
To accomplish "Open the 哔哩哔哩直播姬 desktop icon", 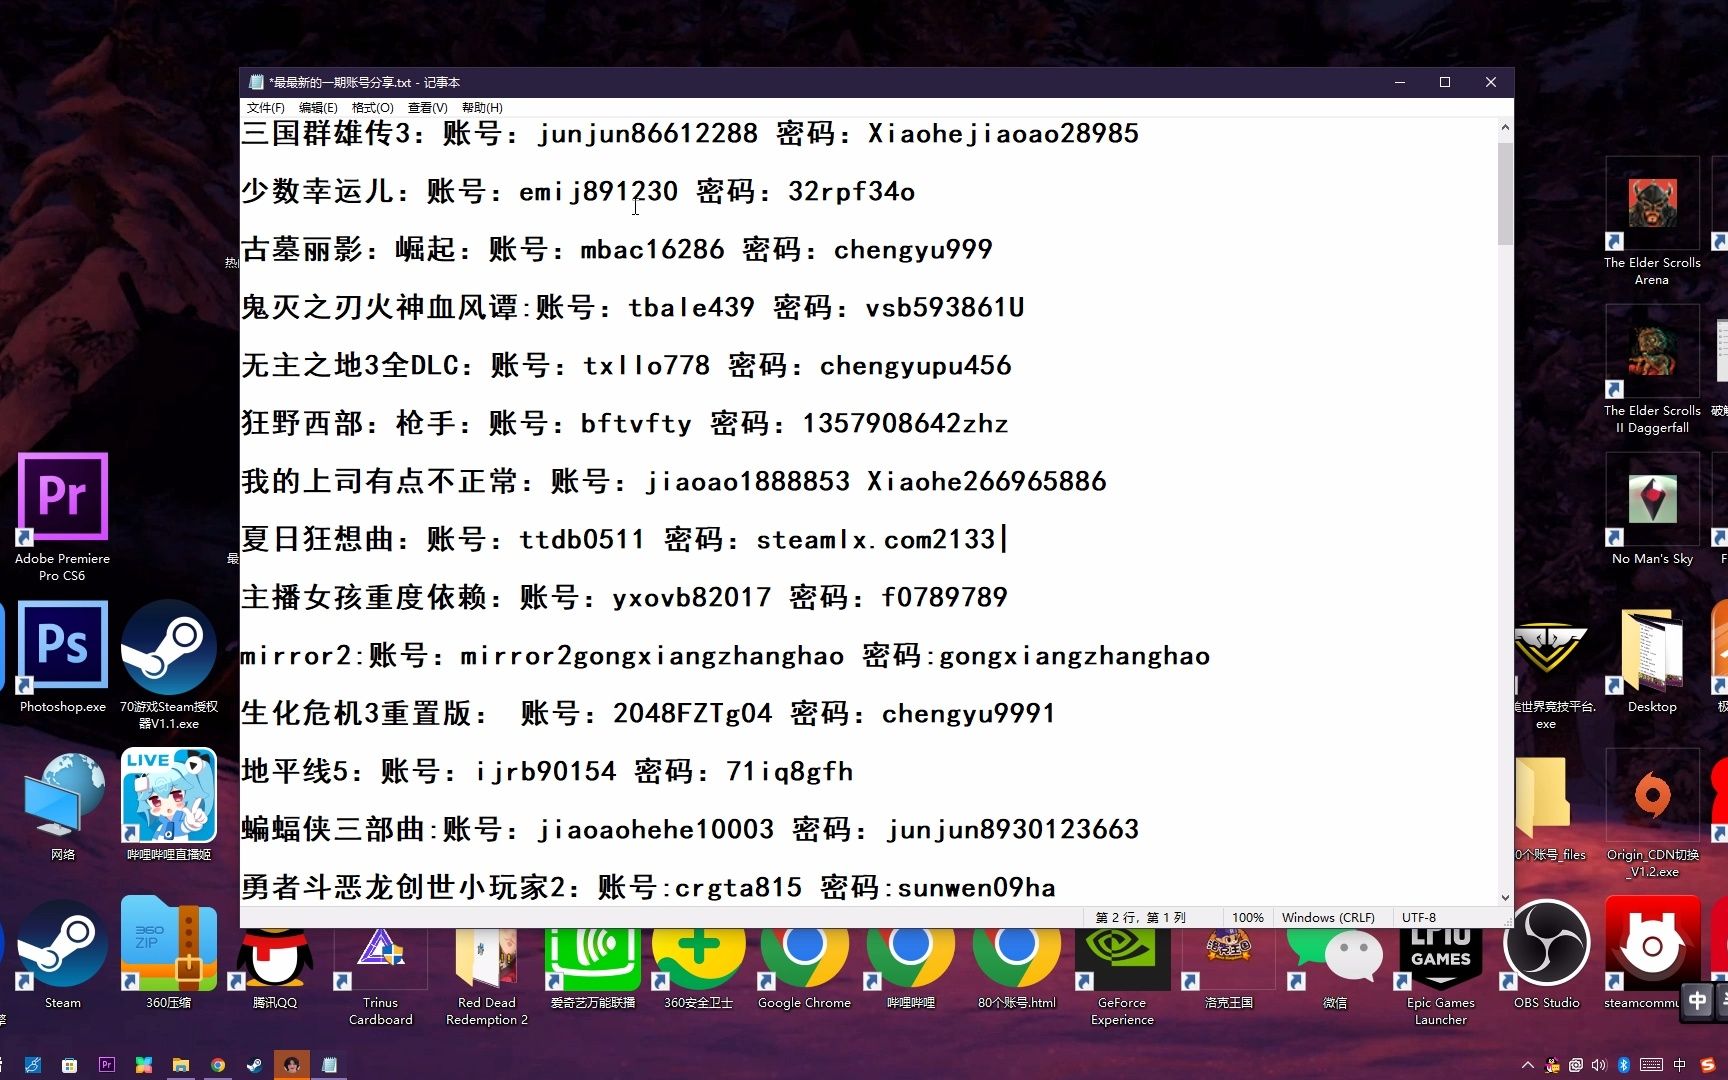I will [168, 805].
